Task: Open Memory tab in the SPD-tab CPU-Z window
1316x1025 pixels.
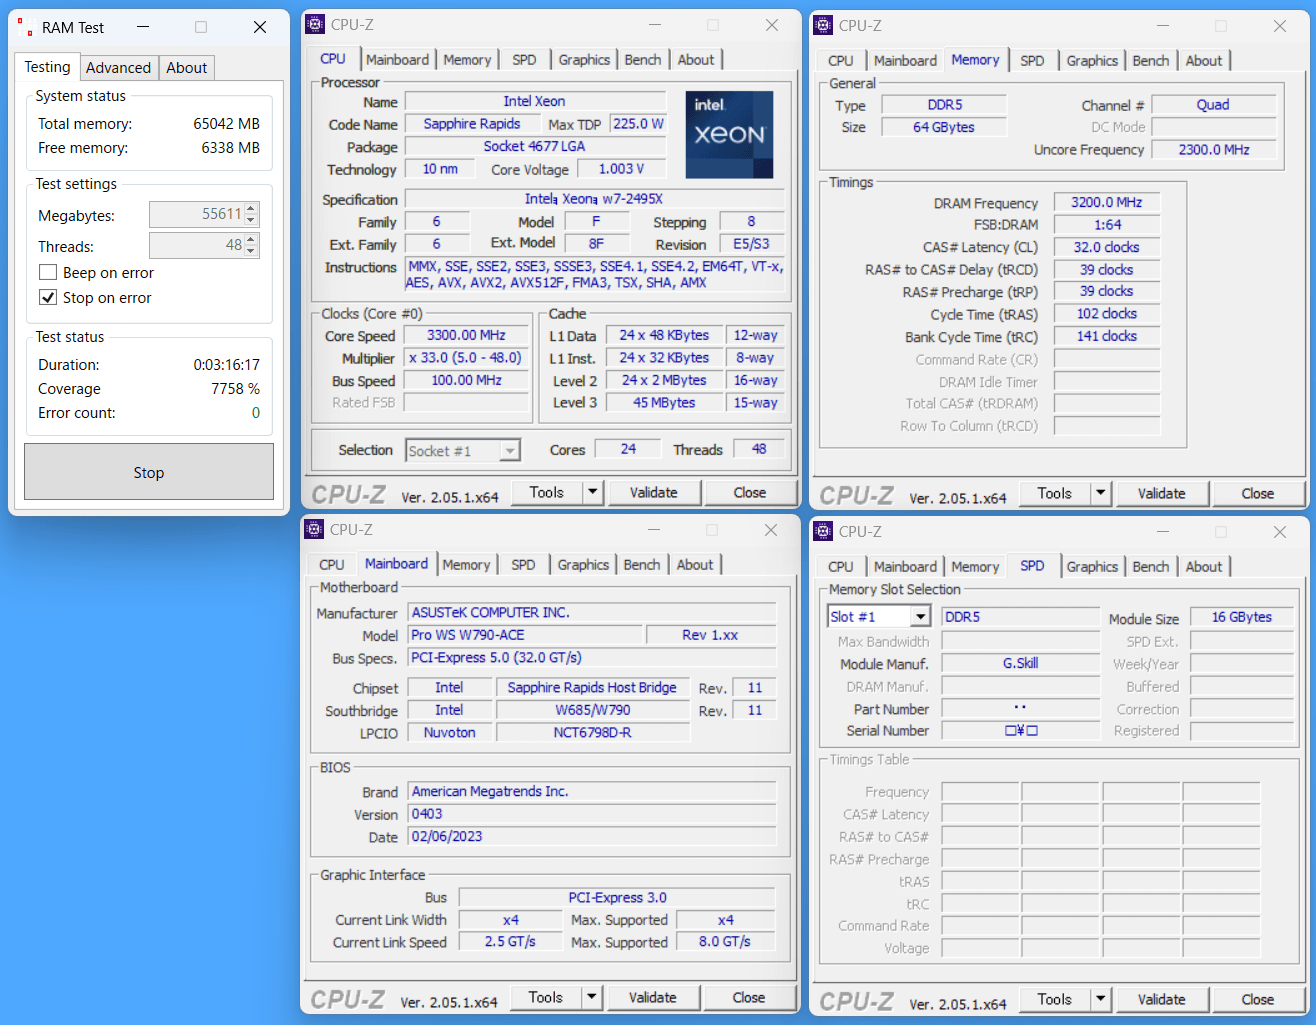Action: click(x=975, y=567)
